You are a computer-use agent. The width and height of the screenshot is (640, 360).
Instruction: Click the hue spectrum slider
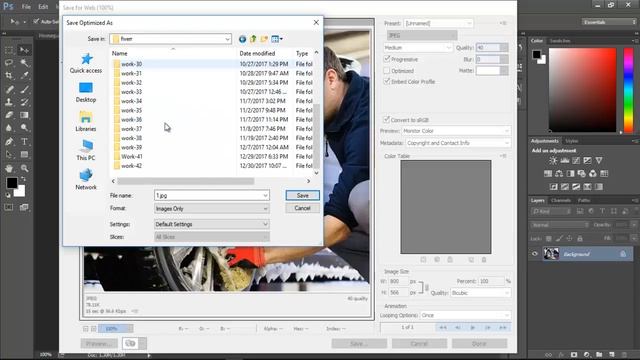pyautogui.click(x=629, y=90)
